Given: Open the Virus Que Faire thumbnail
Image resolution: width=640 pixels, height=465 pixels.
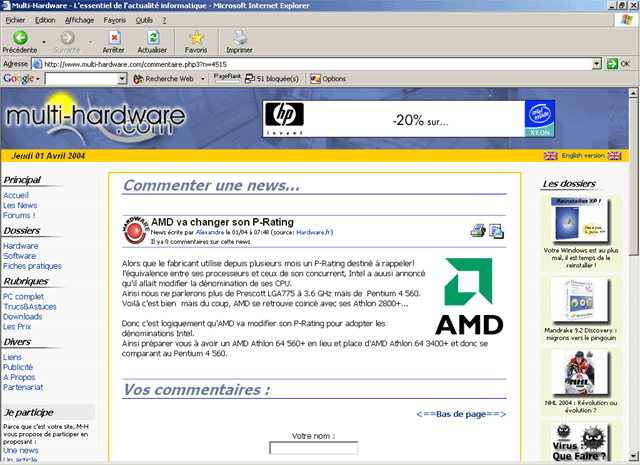Looking at the screenshot, I should click(x=579, y=442).
